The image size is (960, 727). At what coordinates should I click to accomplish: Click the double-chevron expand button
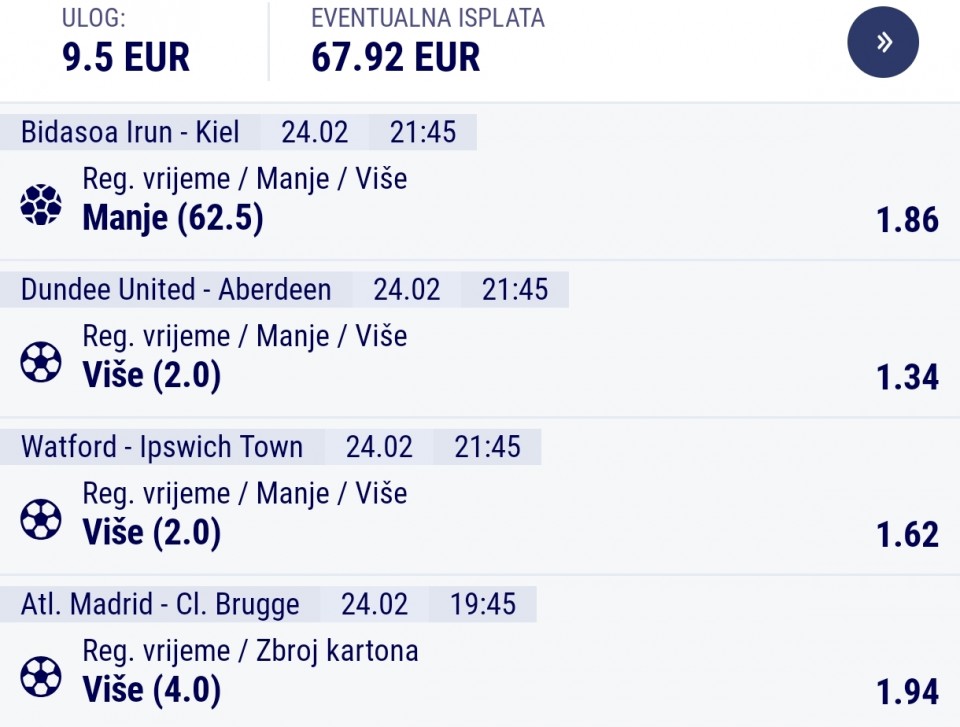(883, 42)
